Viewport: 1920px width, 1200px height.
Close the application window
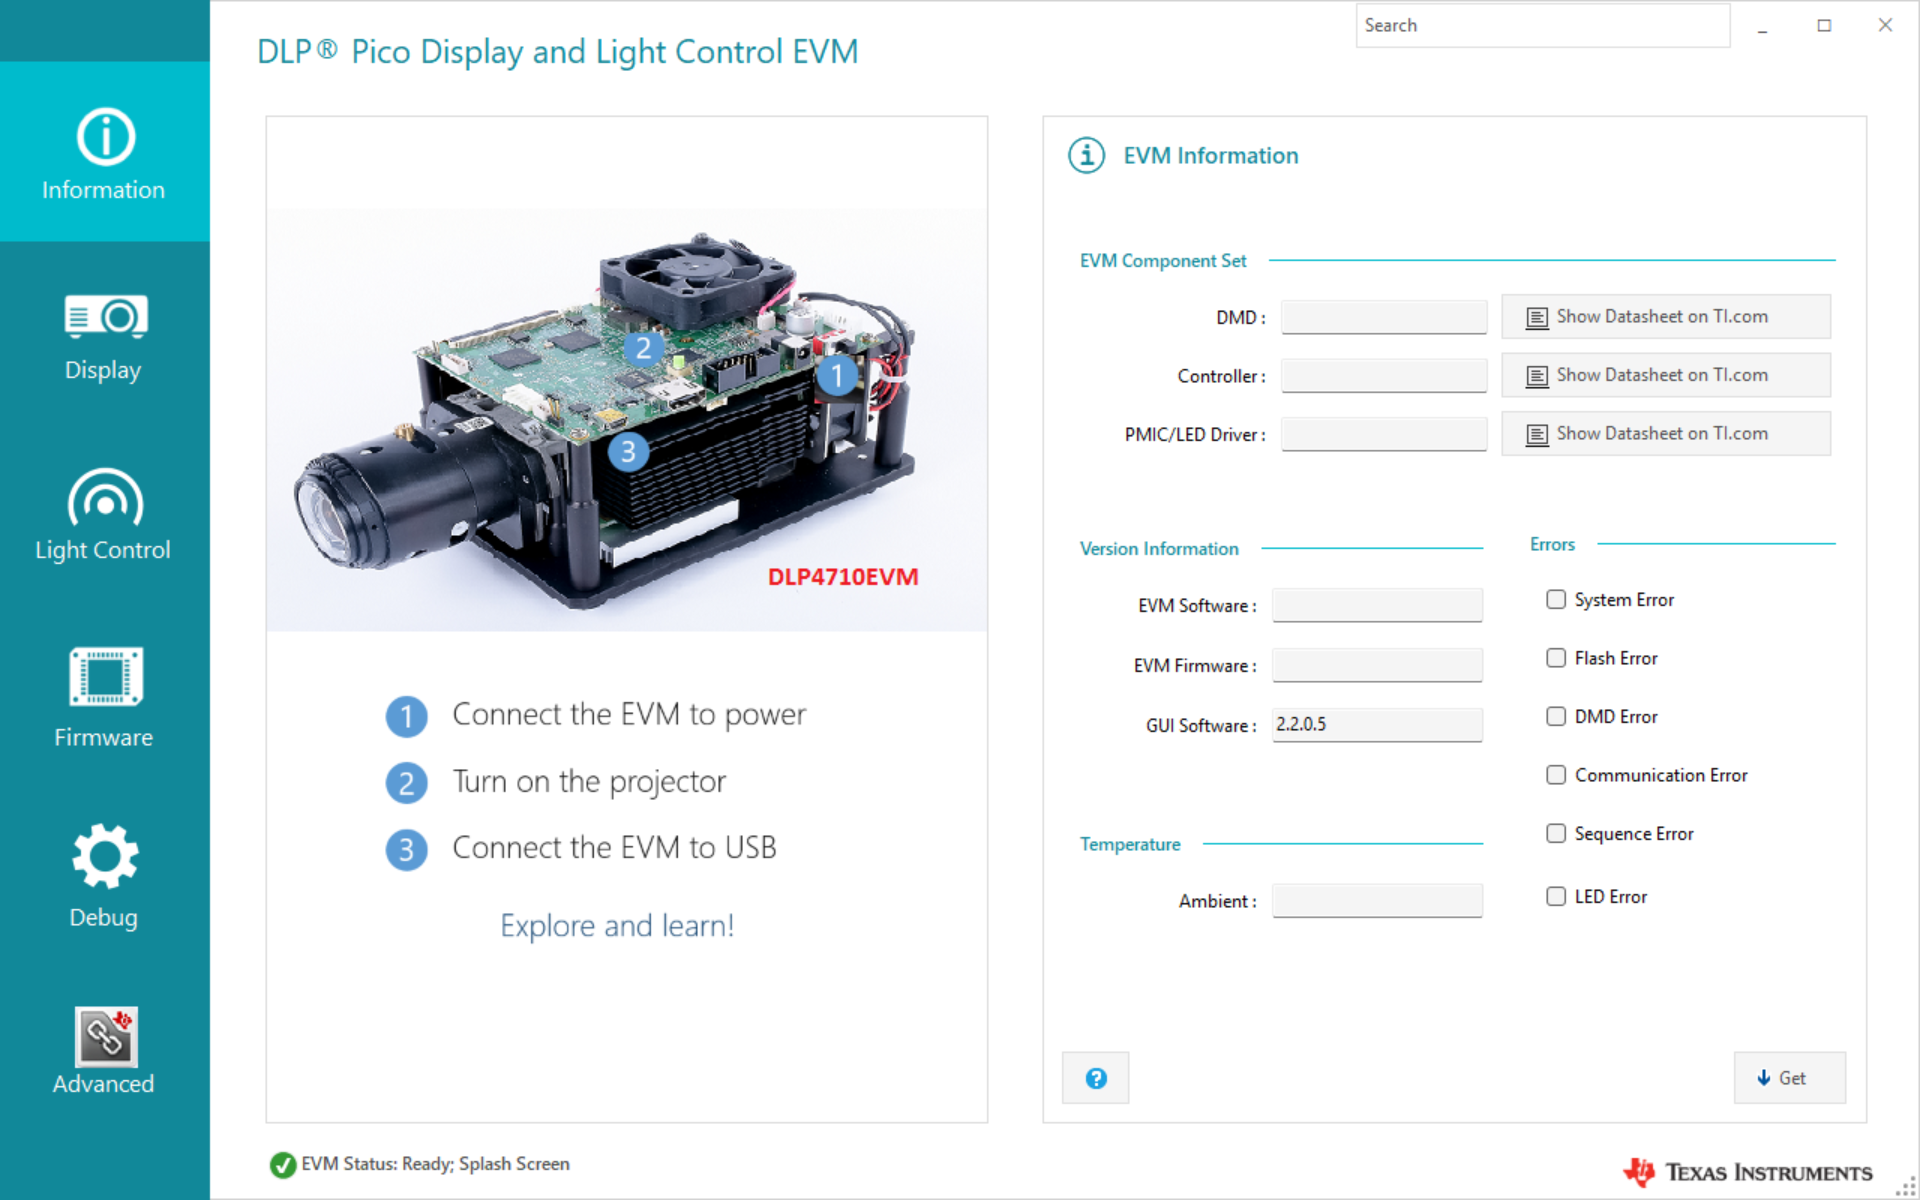pos(1885,26)
